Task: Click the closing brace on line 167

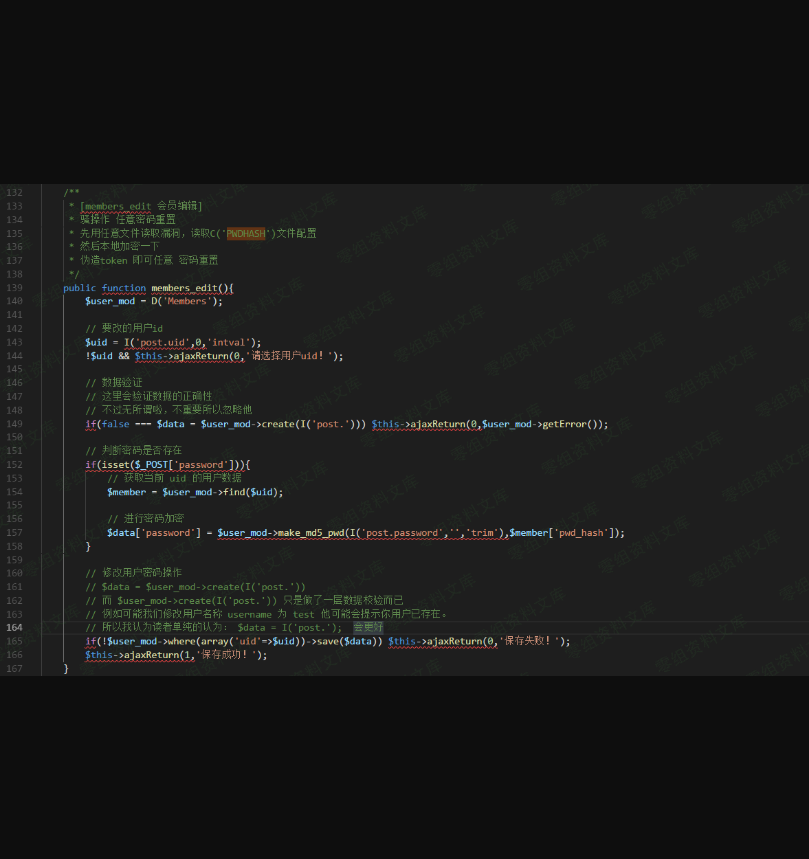Action: point(66,668)
